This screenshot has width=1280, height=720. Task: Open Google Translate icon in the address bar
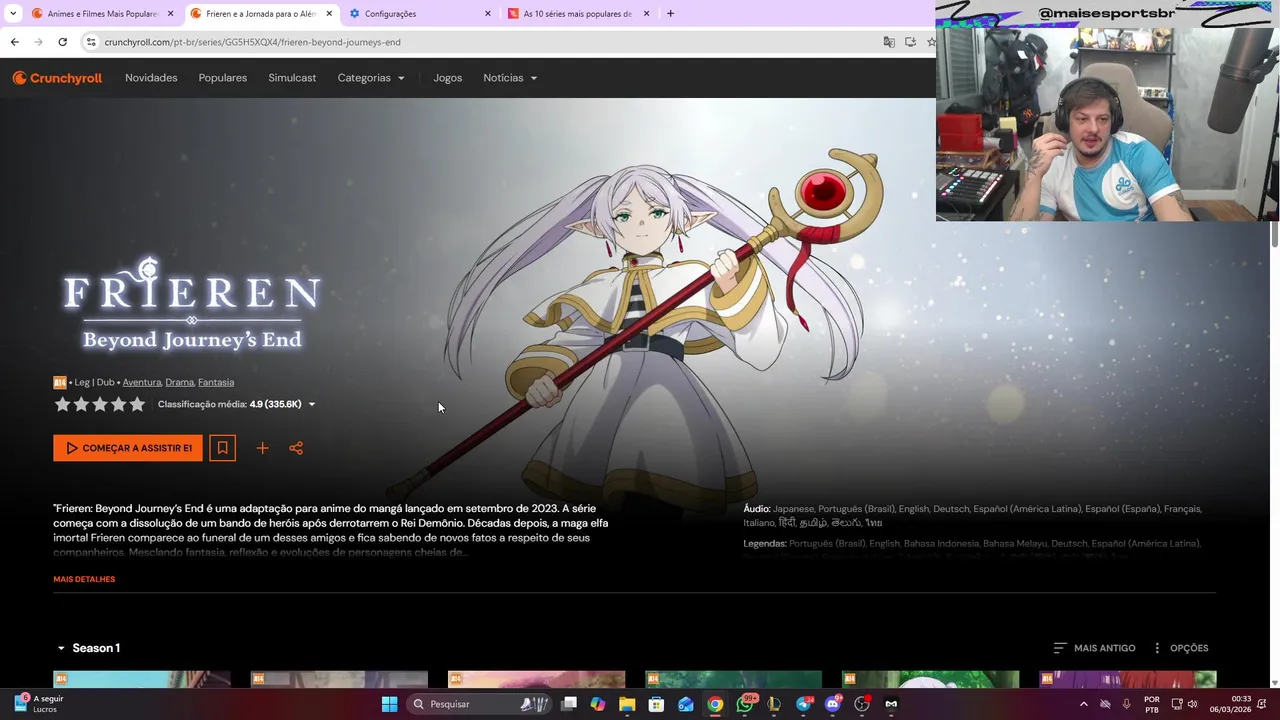coord(889,42)
